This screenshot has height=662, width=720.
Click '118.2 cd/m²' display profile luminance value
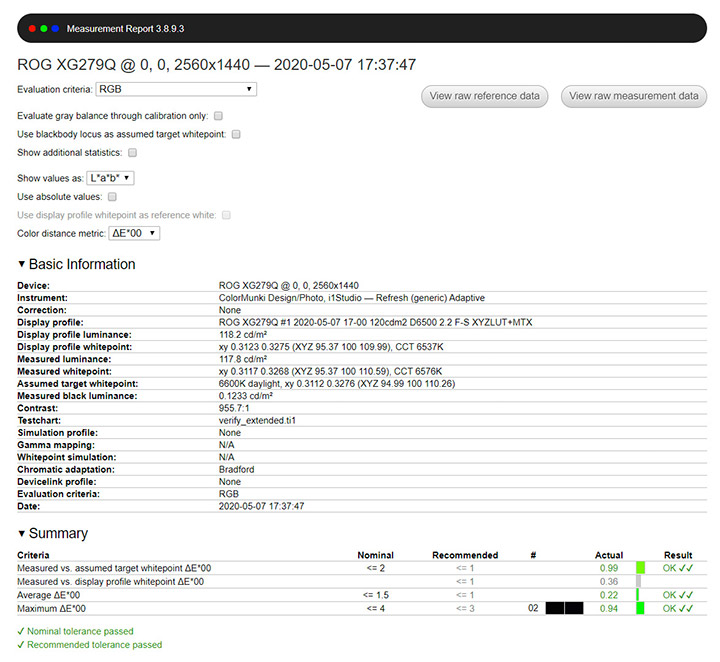coord(243,335)
